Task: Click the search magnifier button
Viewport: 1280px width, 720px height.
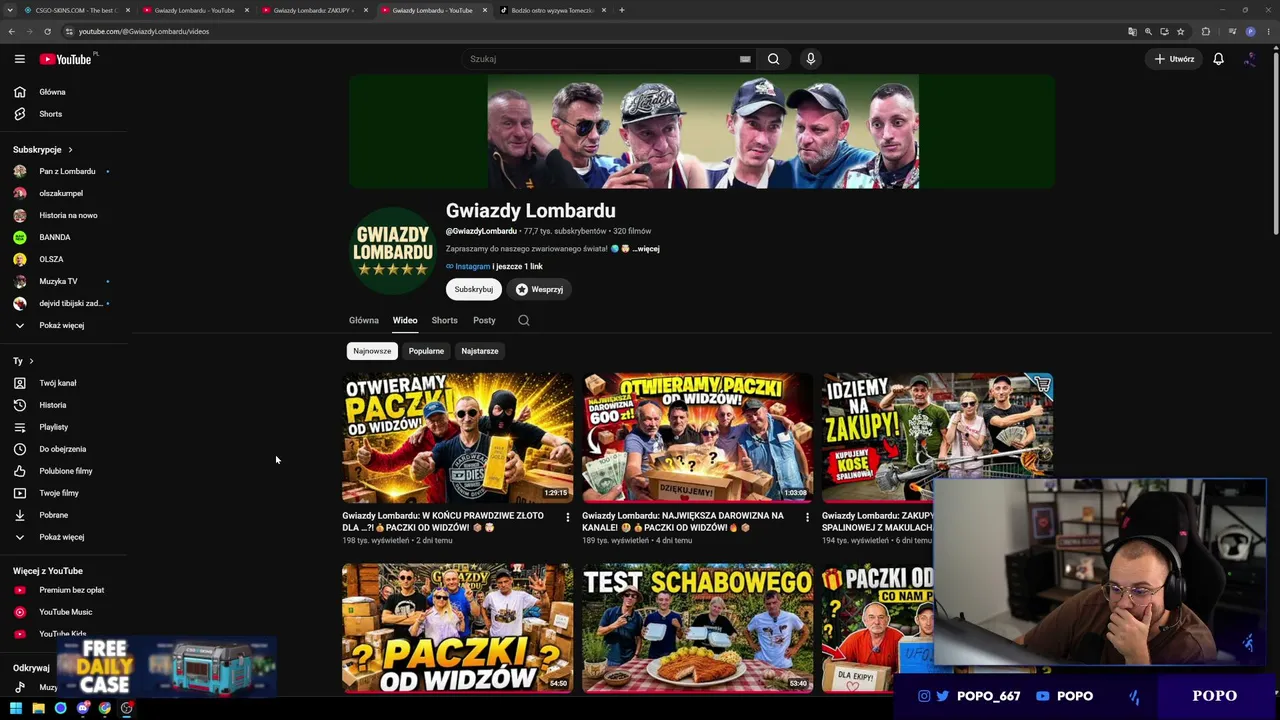Action: (x=773, y=59)
